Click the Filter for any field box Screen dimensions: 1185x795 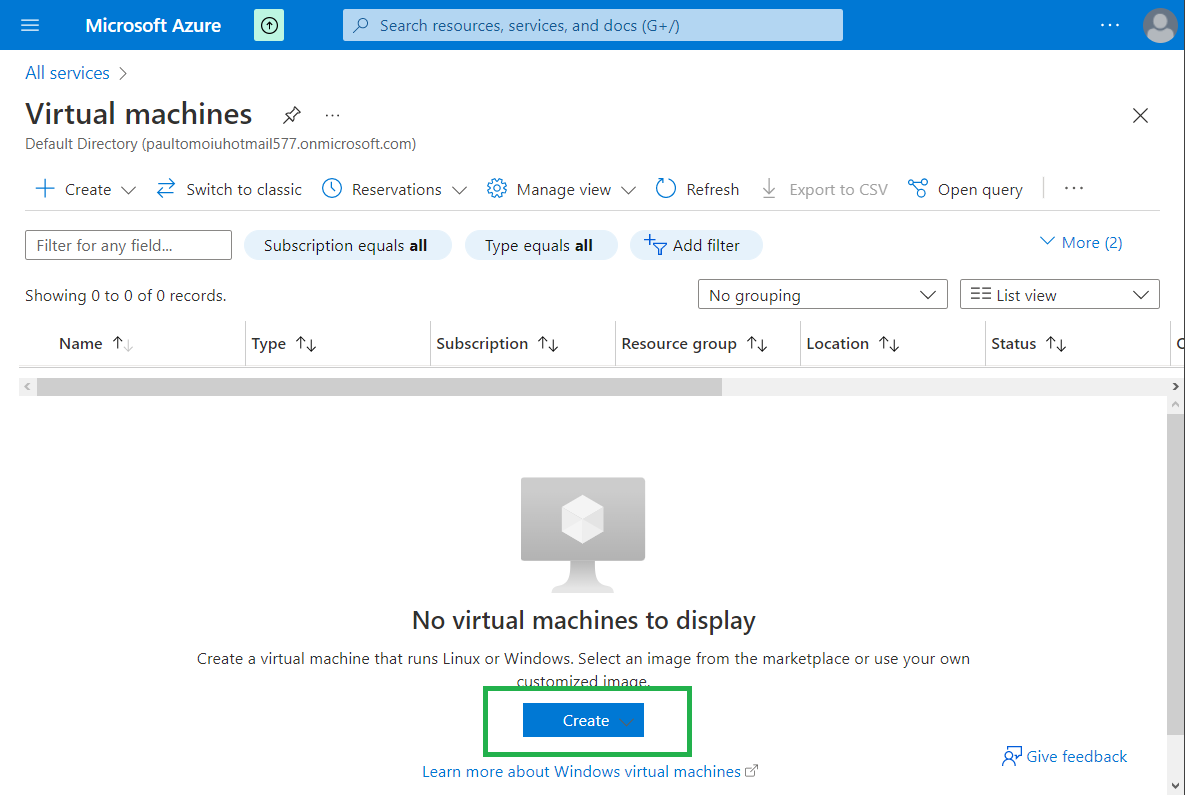pos(128,245)
